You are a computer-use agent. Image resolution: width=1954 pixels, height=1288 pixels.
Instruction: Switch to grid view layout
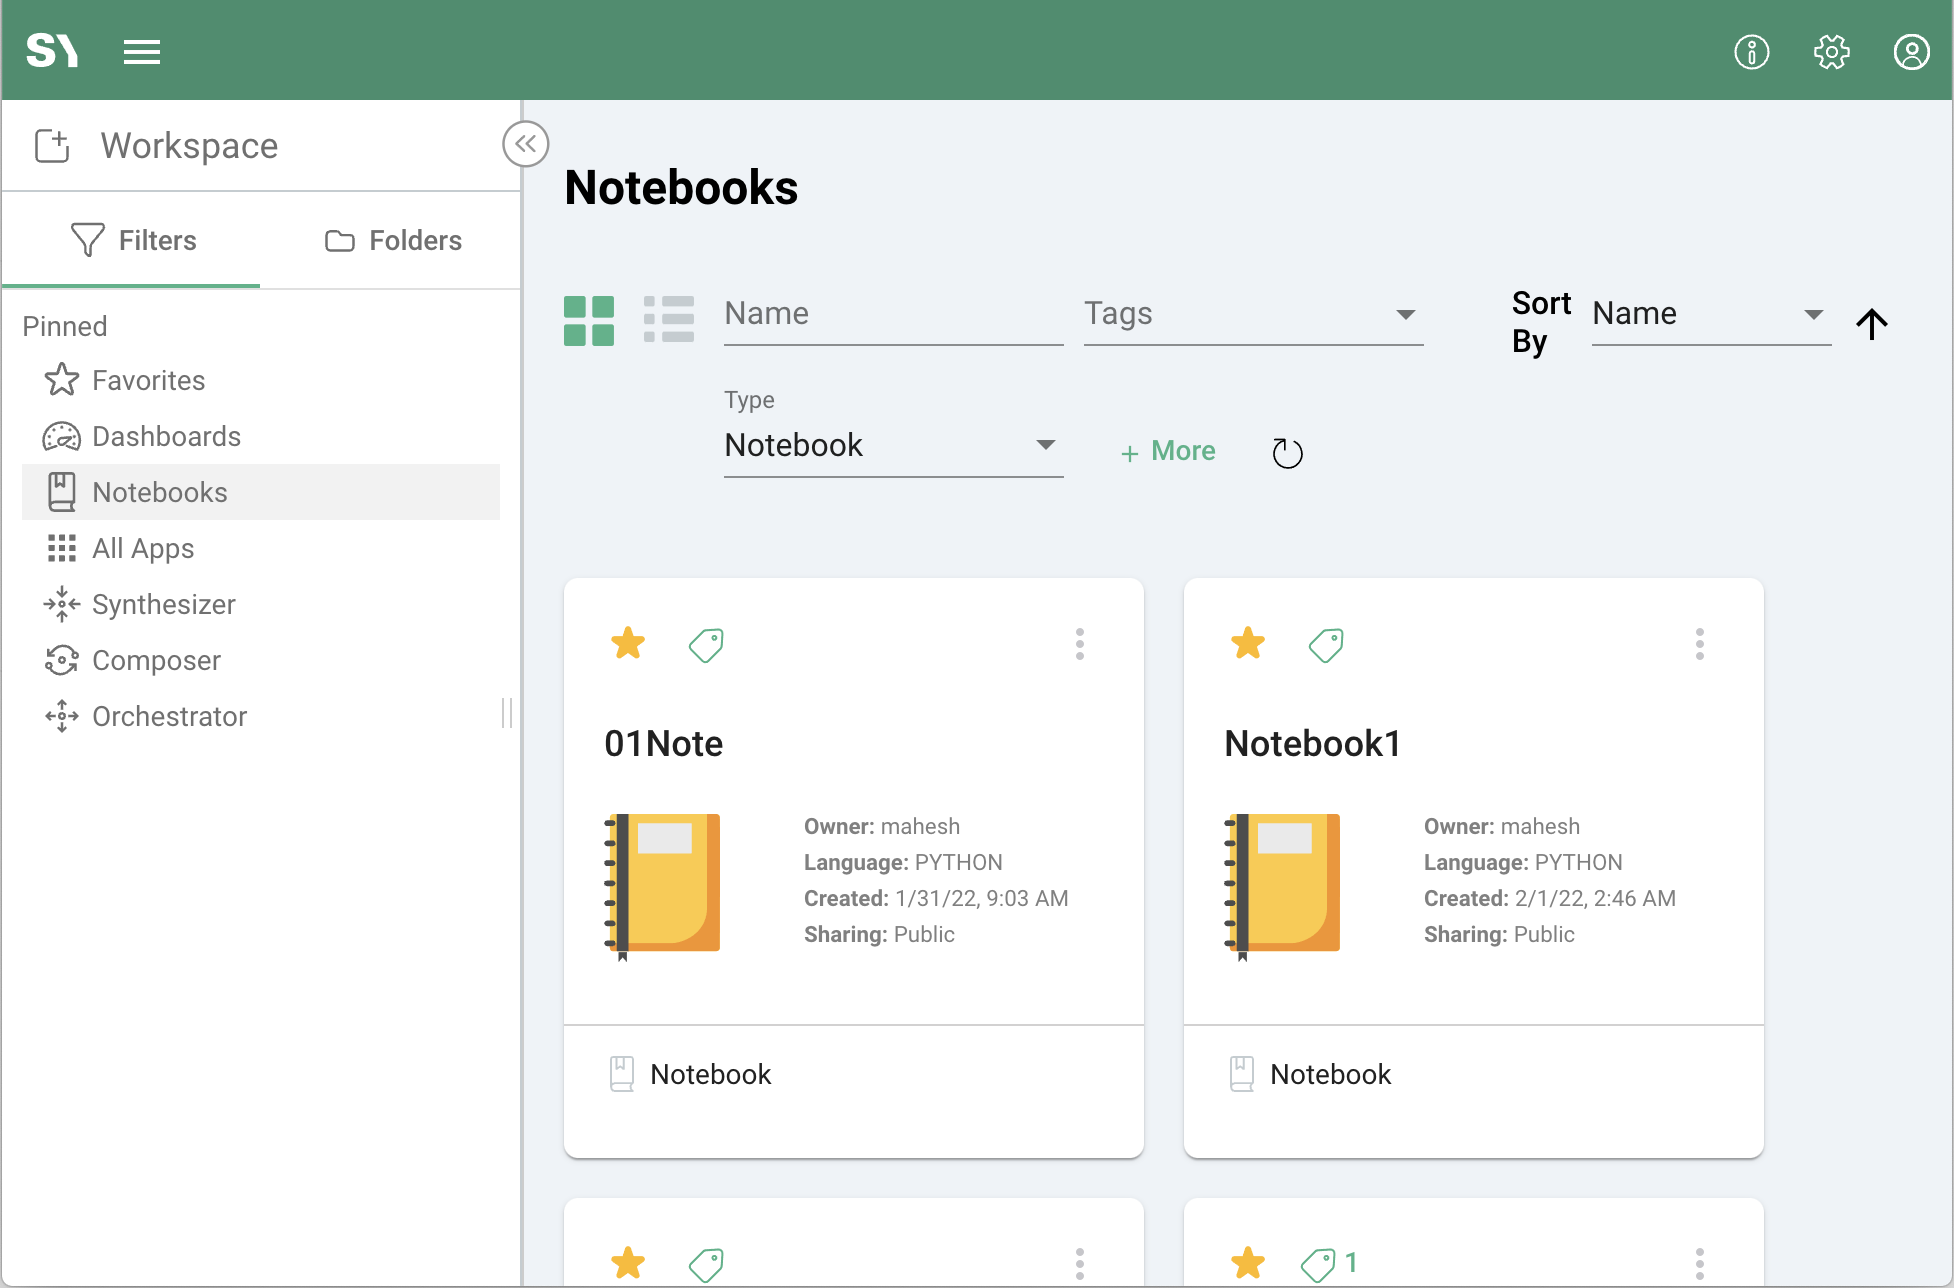589,321
